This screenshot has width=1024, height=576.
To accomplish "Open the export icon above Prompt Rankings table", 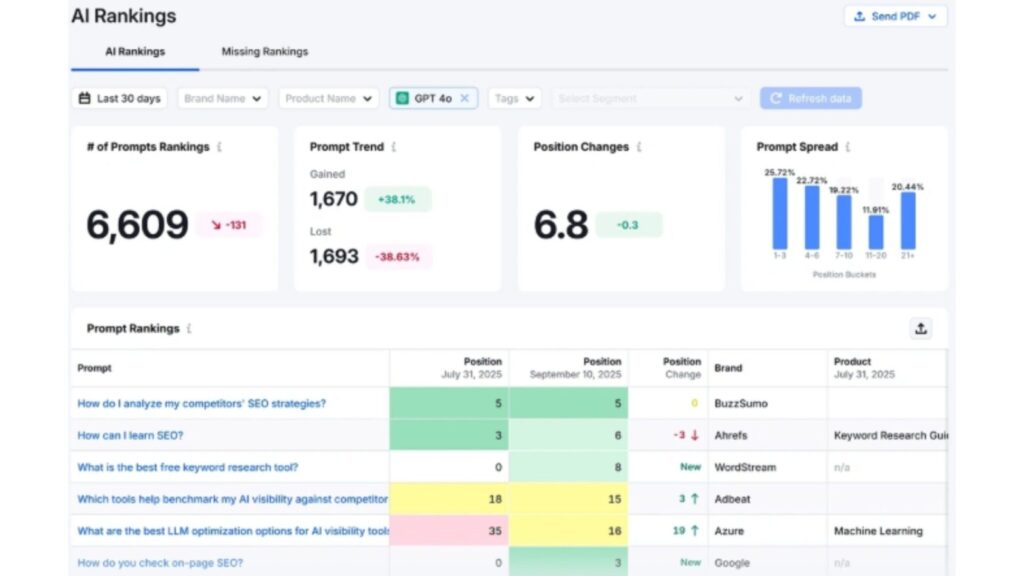I will (x=920, y=328).
